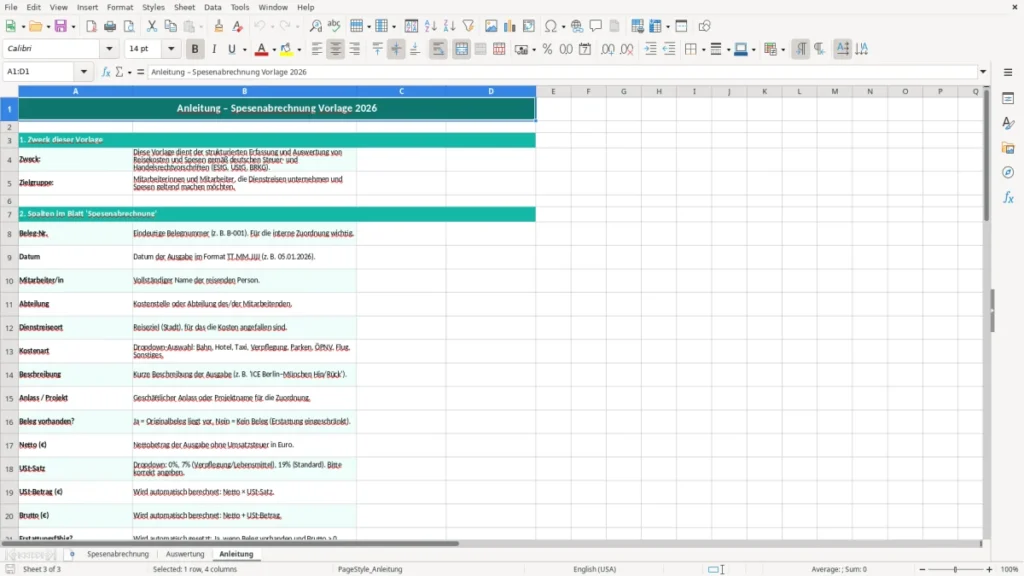Click the sidebar settings hamburger button
Screen dimensions: 1024x576
[1008, 72]
